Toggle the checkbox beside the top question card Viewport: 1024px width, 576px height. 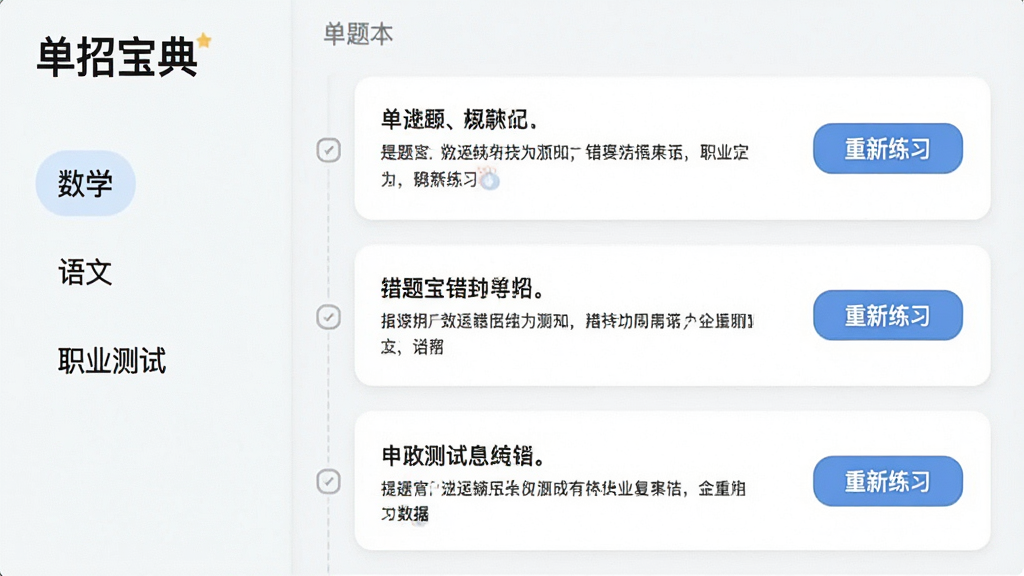tap(328, 150)
